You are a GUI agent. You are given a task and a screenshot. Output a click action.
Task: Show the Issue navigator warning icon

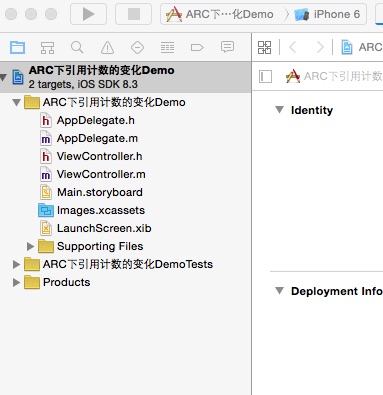click(107, 48)
